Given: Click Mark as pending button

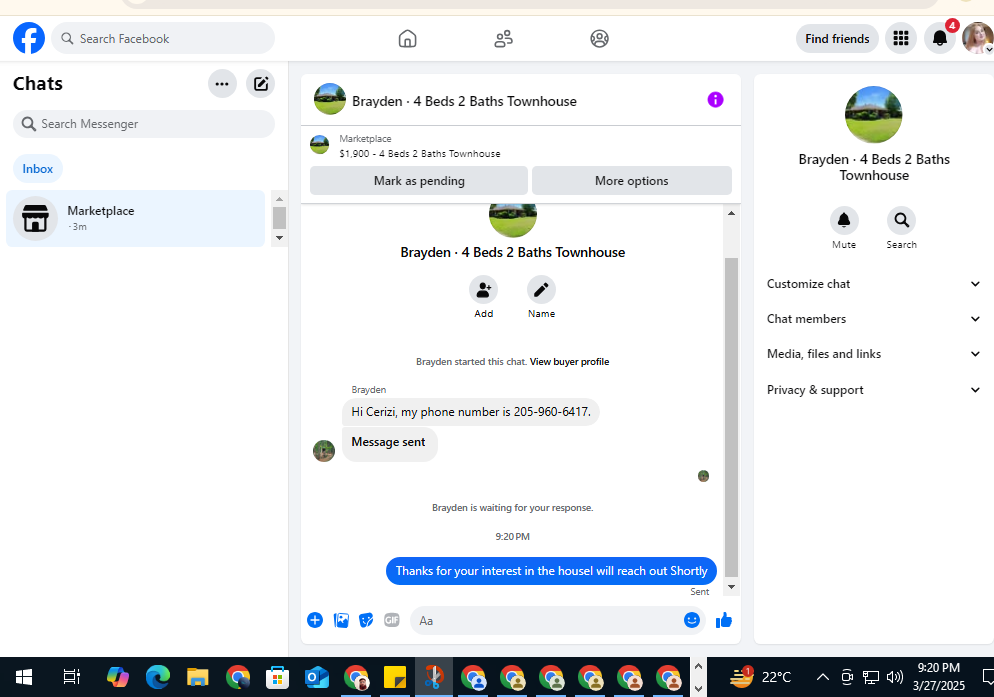Looking at the screenshot, I should tap(419, 181).
